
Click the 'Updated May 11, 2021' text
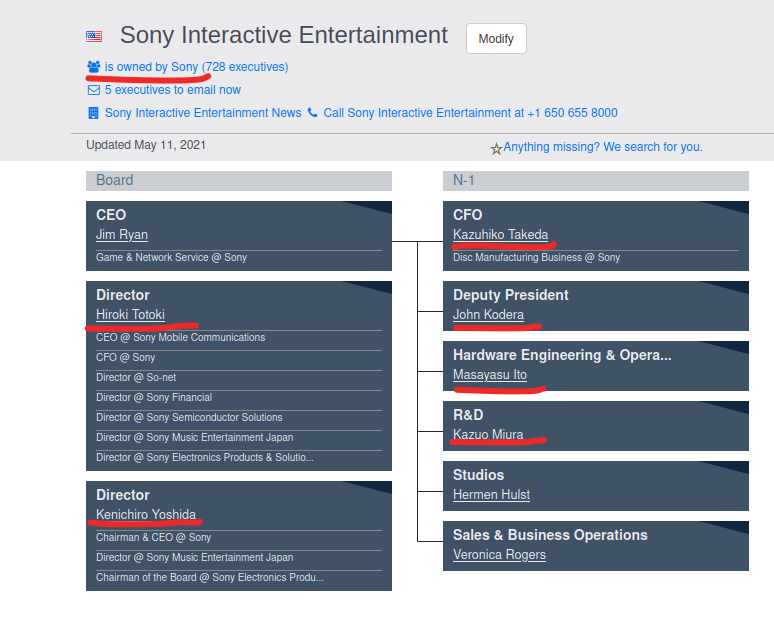146,145
